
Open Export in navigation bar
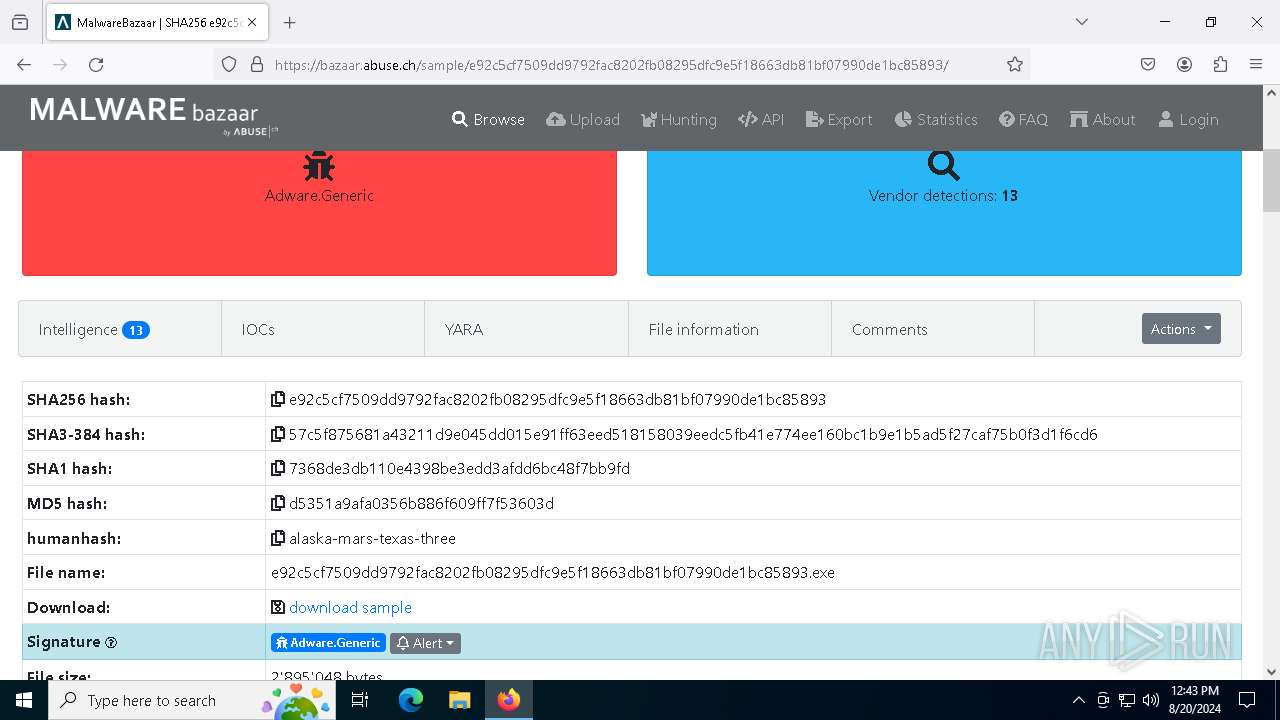tap(839, 119)
